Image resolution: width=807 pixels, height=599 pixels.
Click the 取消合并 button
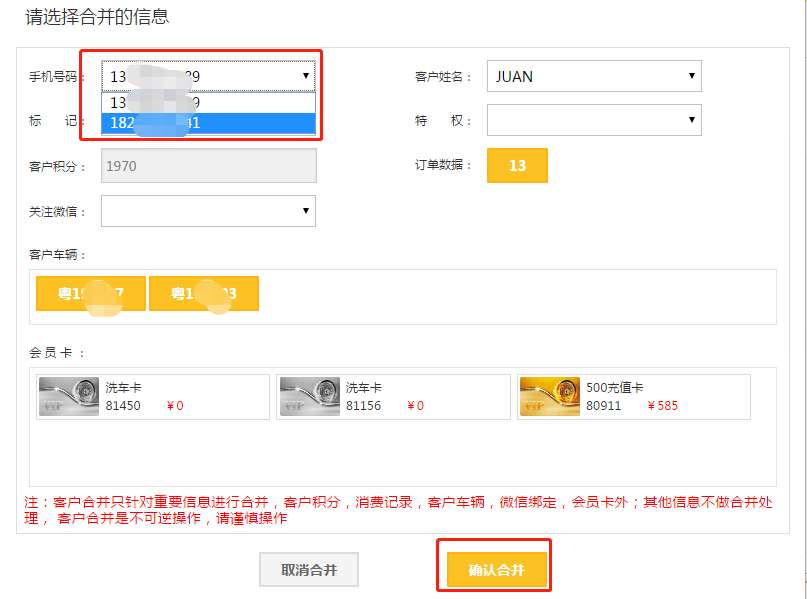[x=309, y=570]
